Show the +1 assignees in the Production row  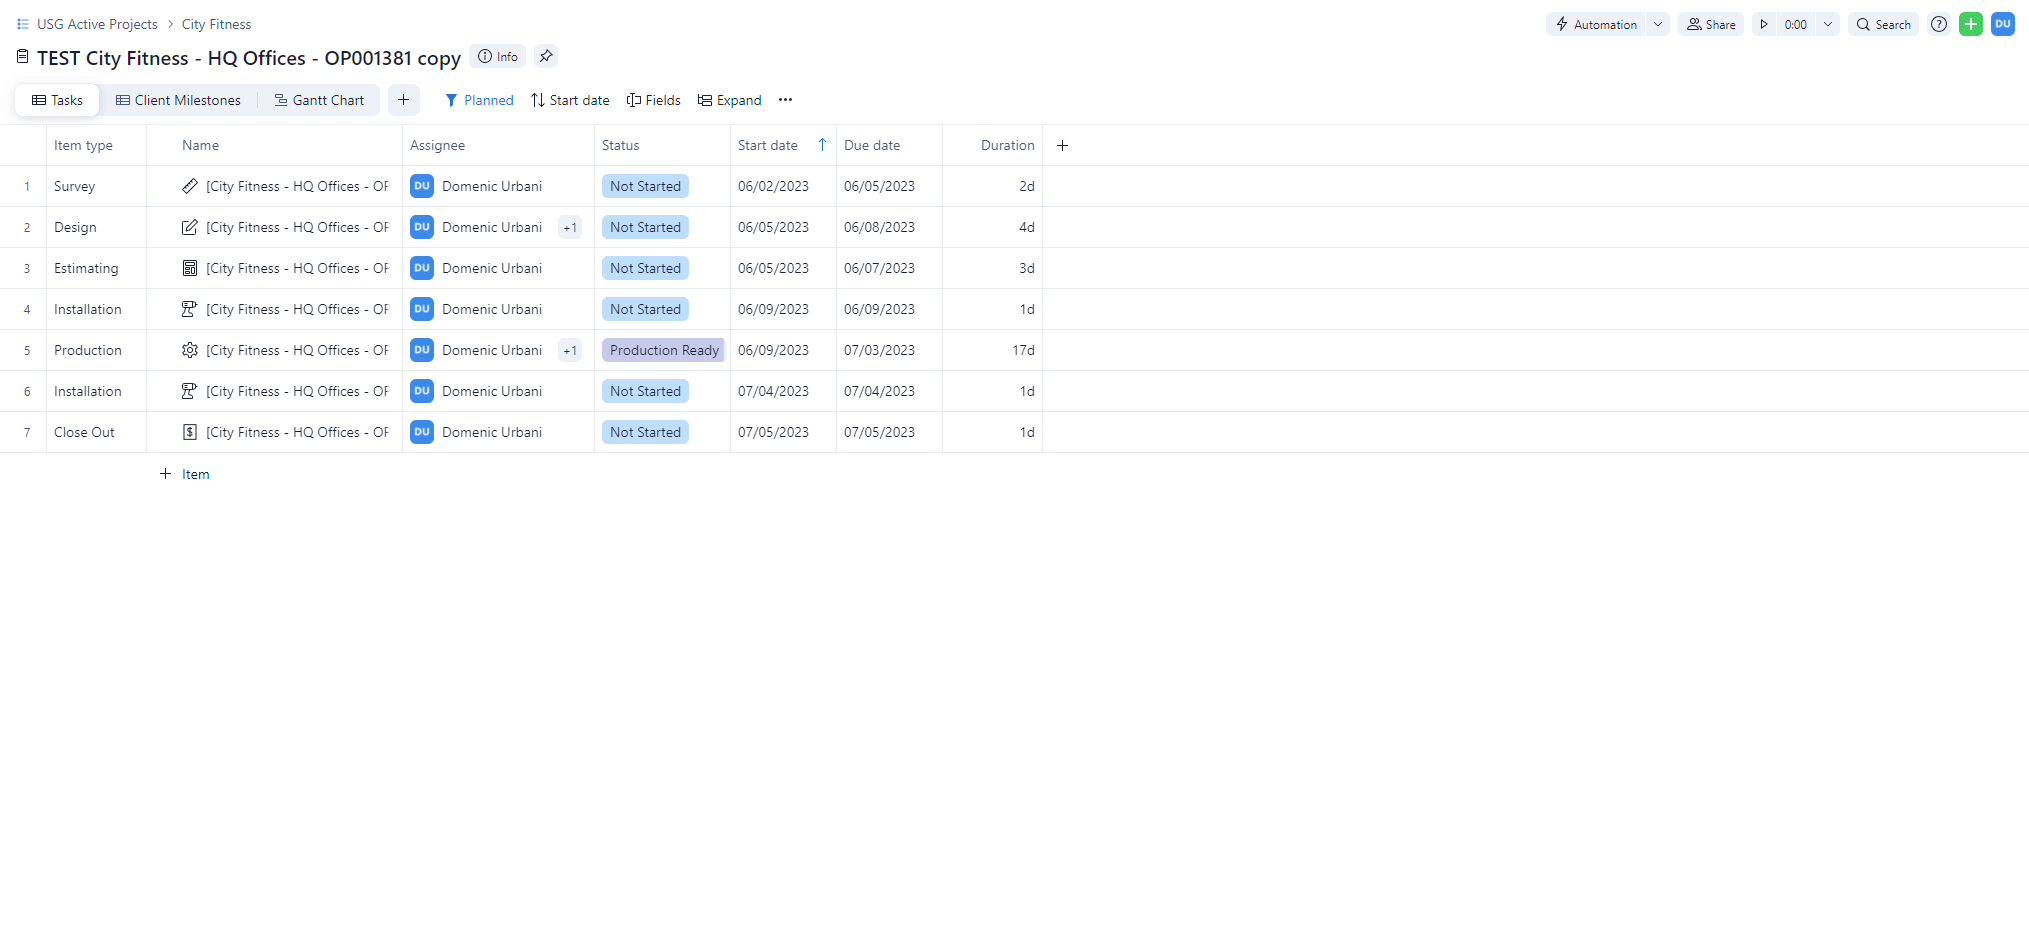570,350
